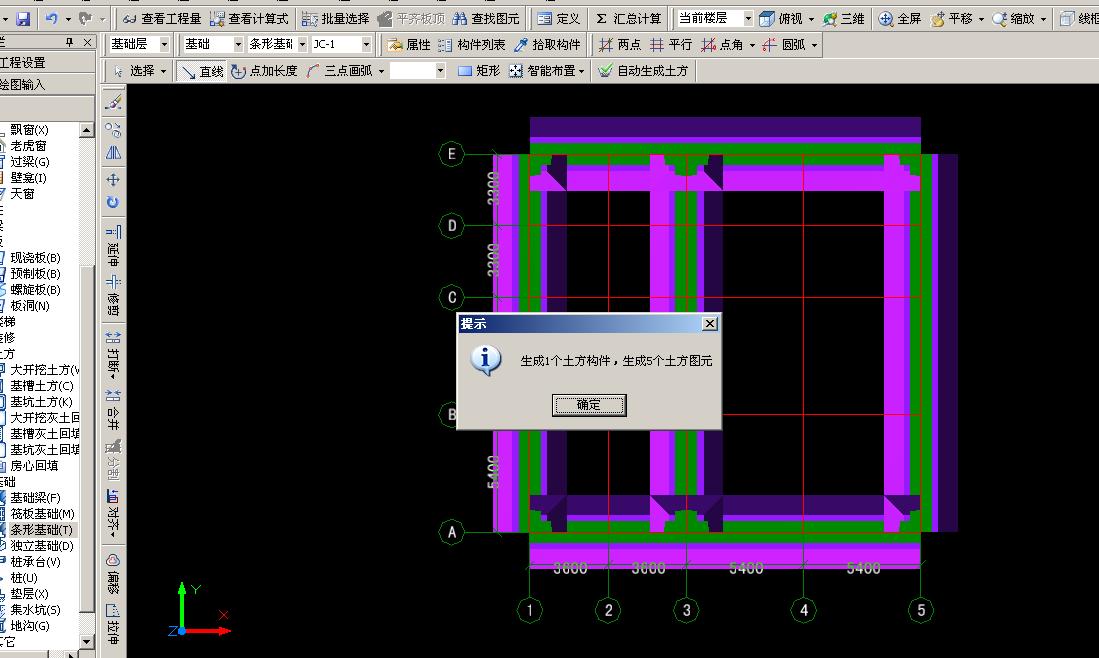Select the 缩放 zoom tool
Screen dimensions: 1099x658
pos(1013,19)
